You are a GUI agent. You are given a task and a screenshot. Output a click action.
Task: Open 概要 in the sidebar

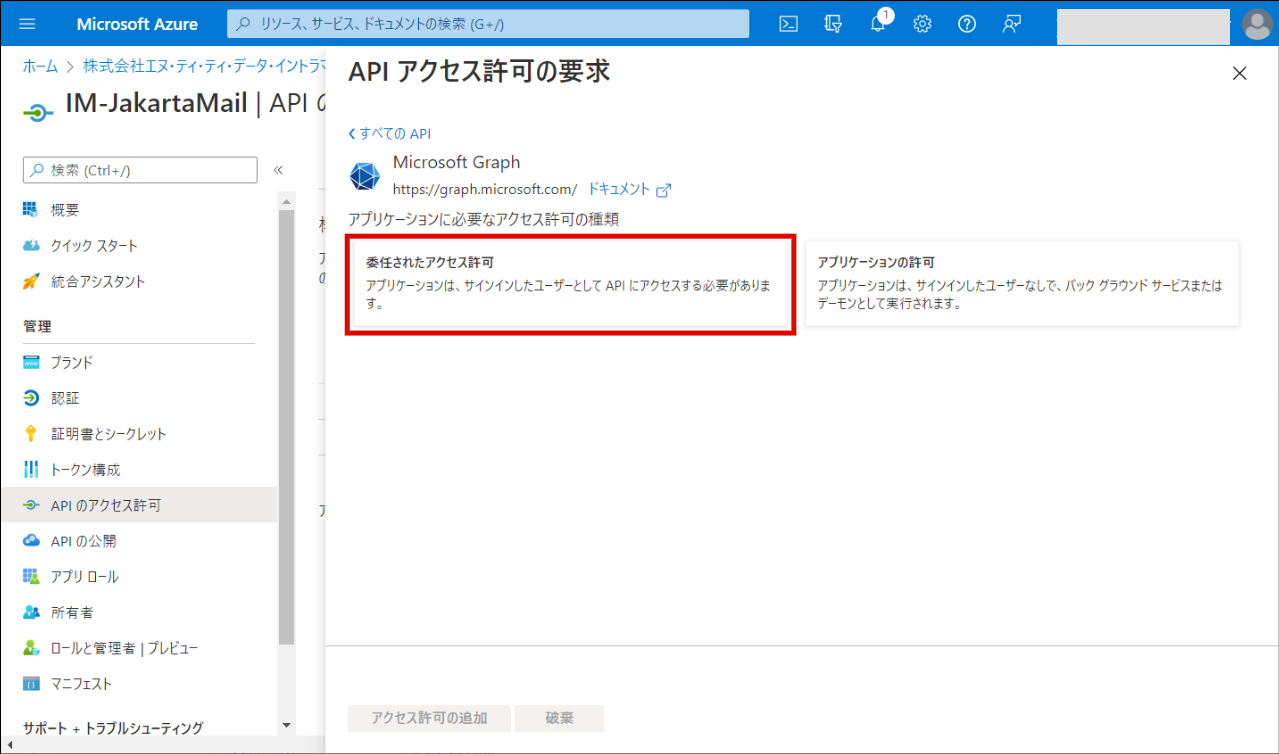click(65, 210)
